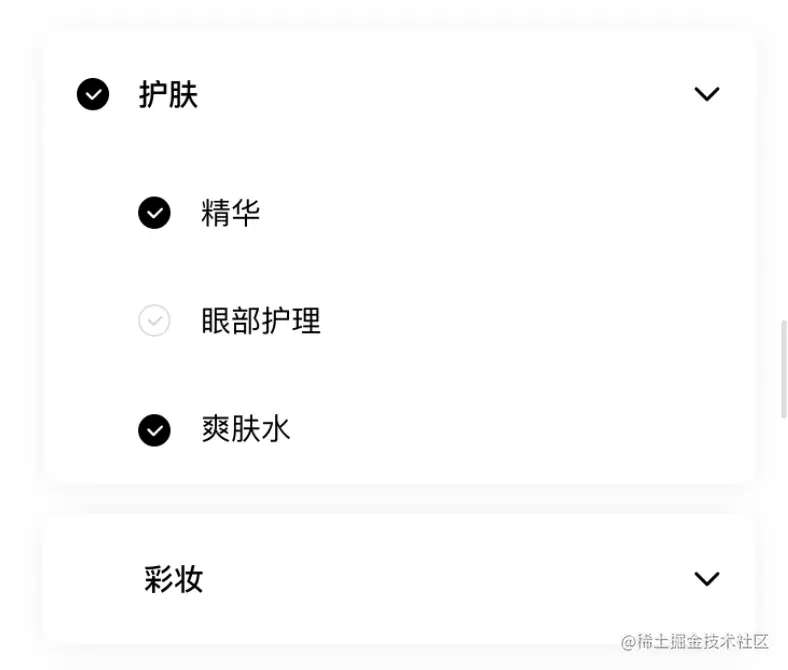788x670 pixels.
Task: Click blank space in 护肤 header row
Action: pos(442,94)
